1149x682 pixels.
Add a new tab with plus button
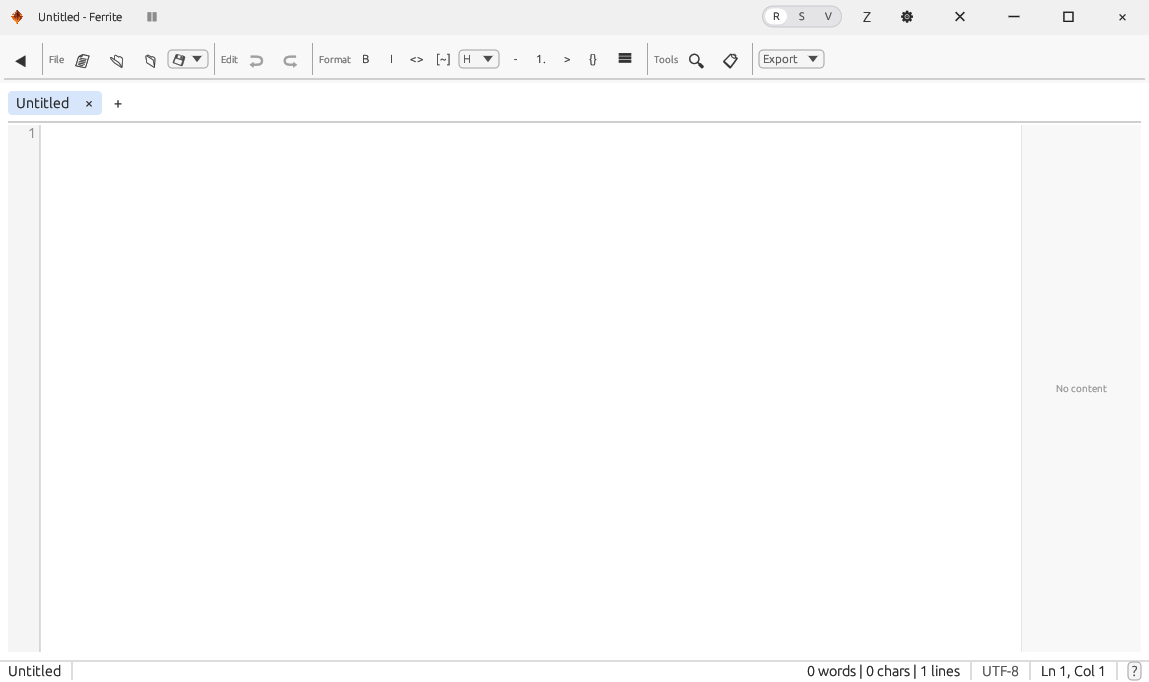[x=118, y=104]
